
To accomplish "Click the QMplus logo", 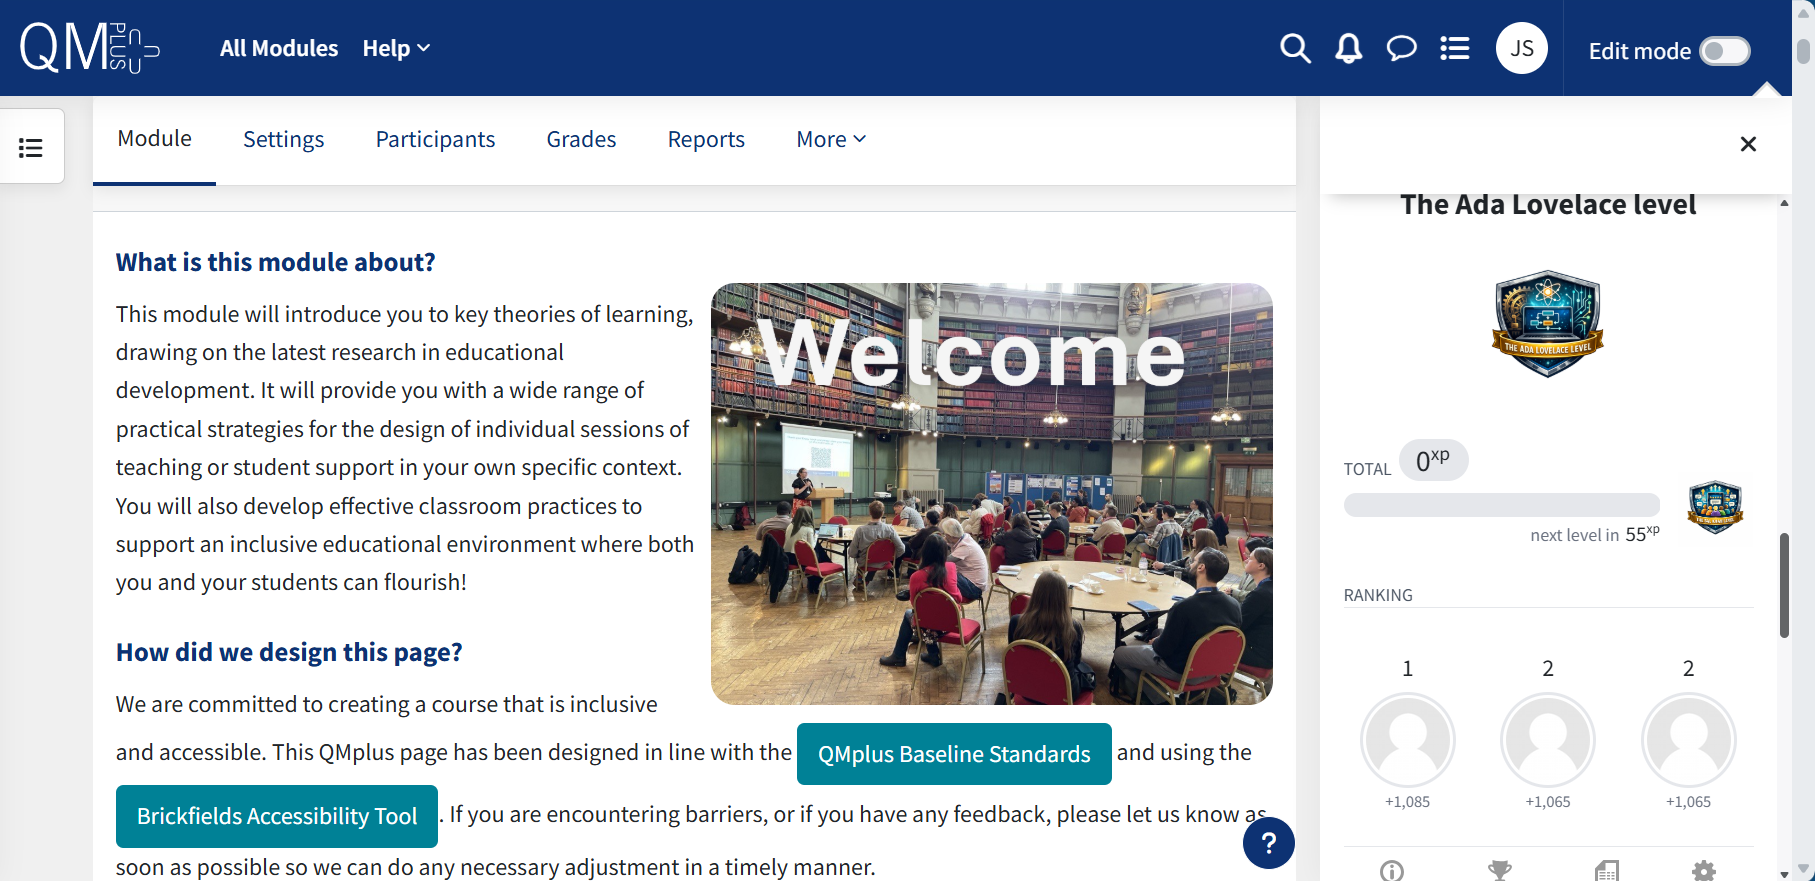I will [x=90, y=48].
